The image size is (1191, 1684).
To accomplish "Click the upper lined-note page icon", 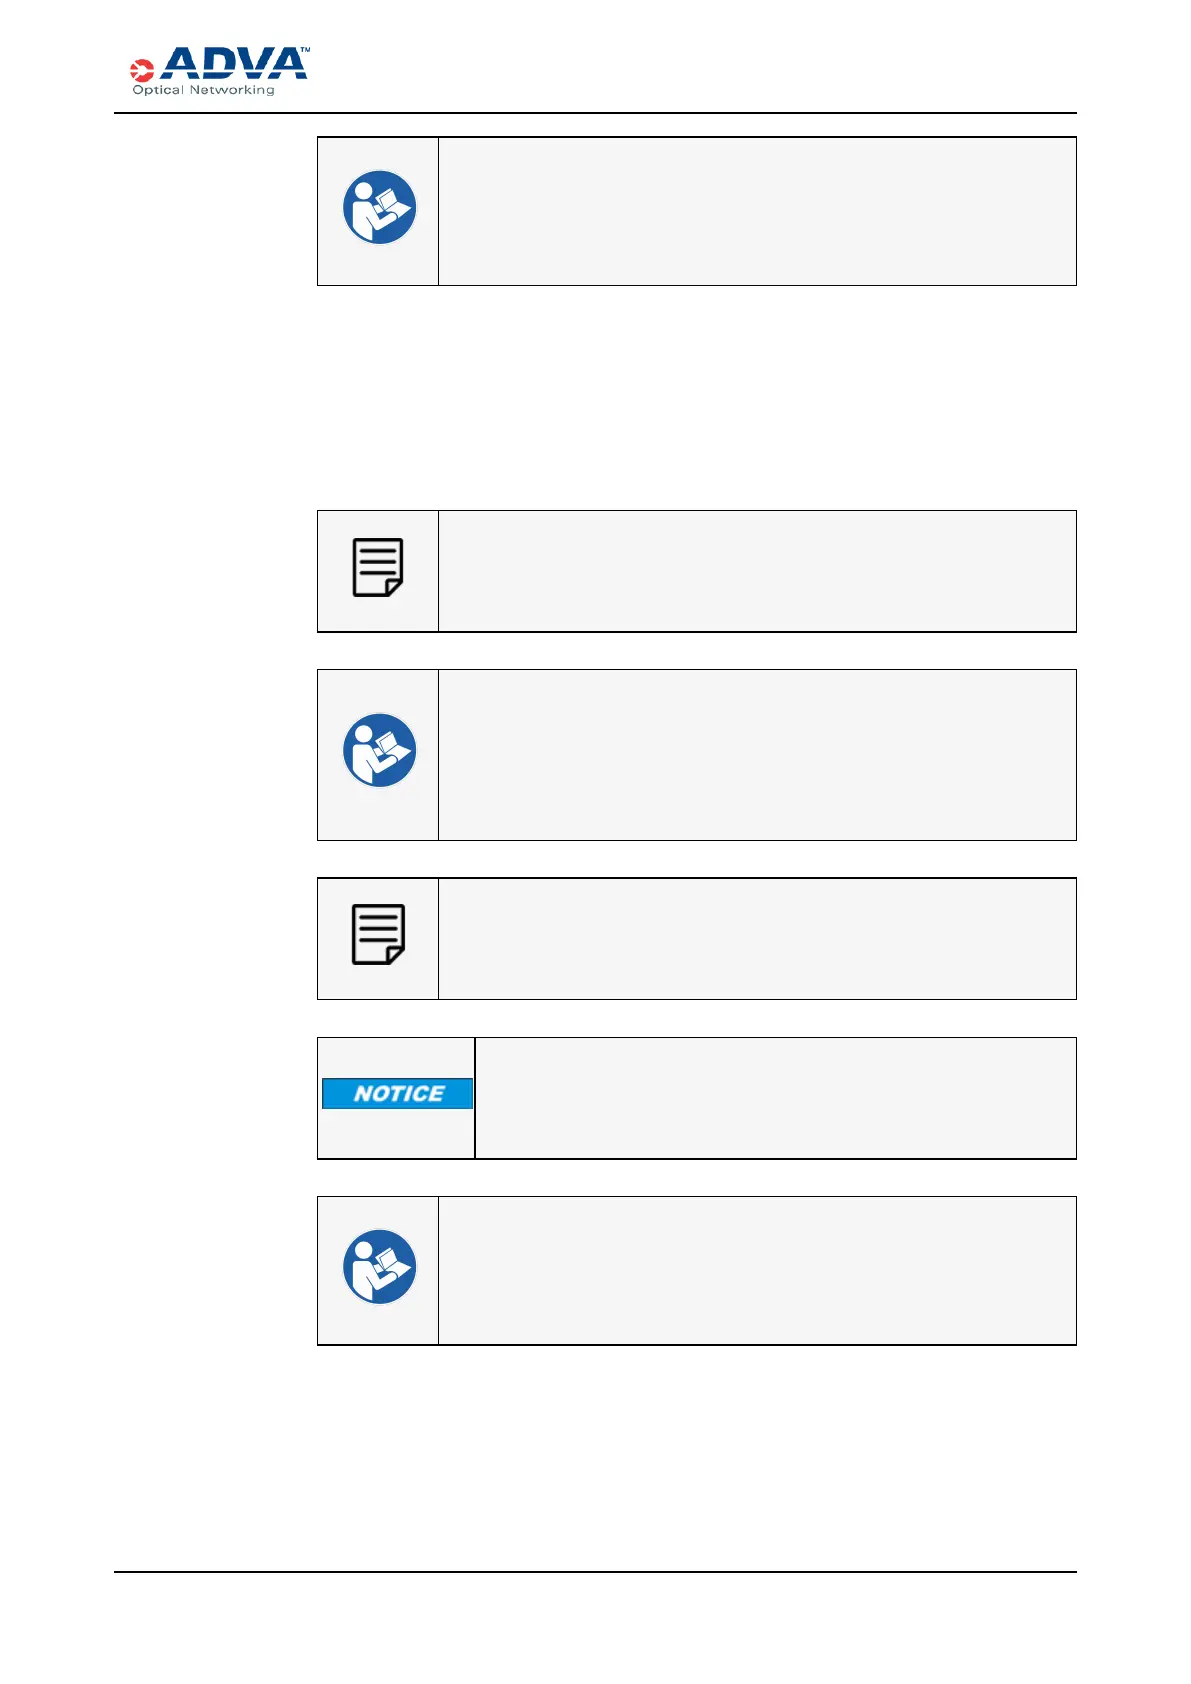I will pos(378,568).
